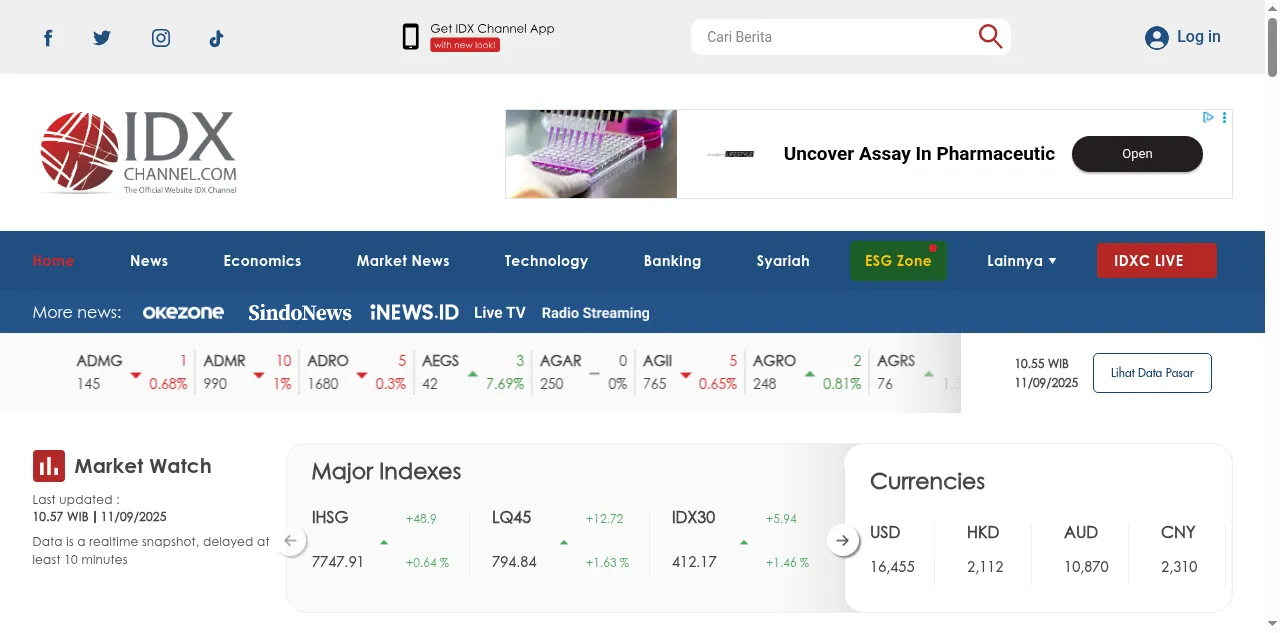Click the ESG Zone button
This screenshot has height=633, width=1280.
point(898,261)
